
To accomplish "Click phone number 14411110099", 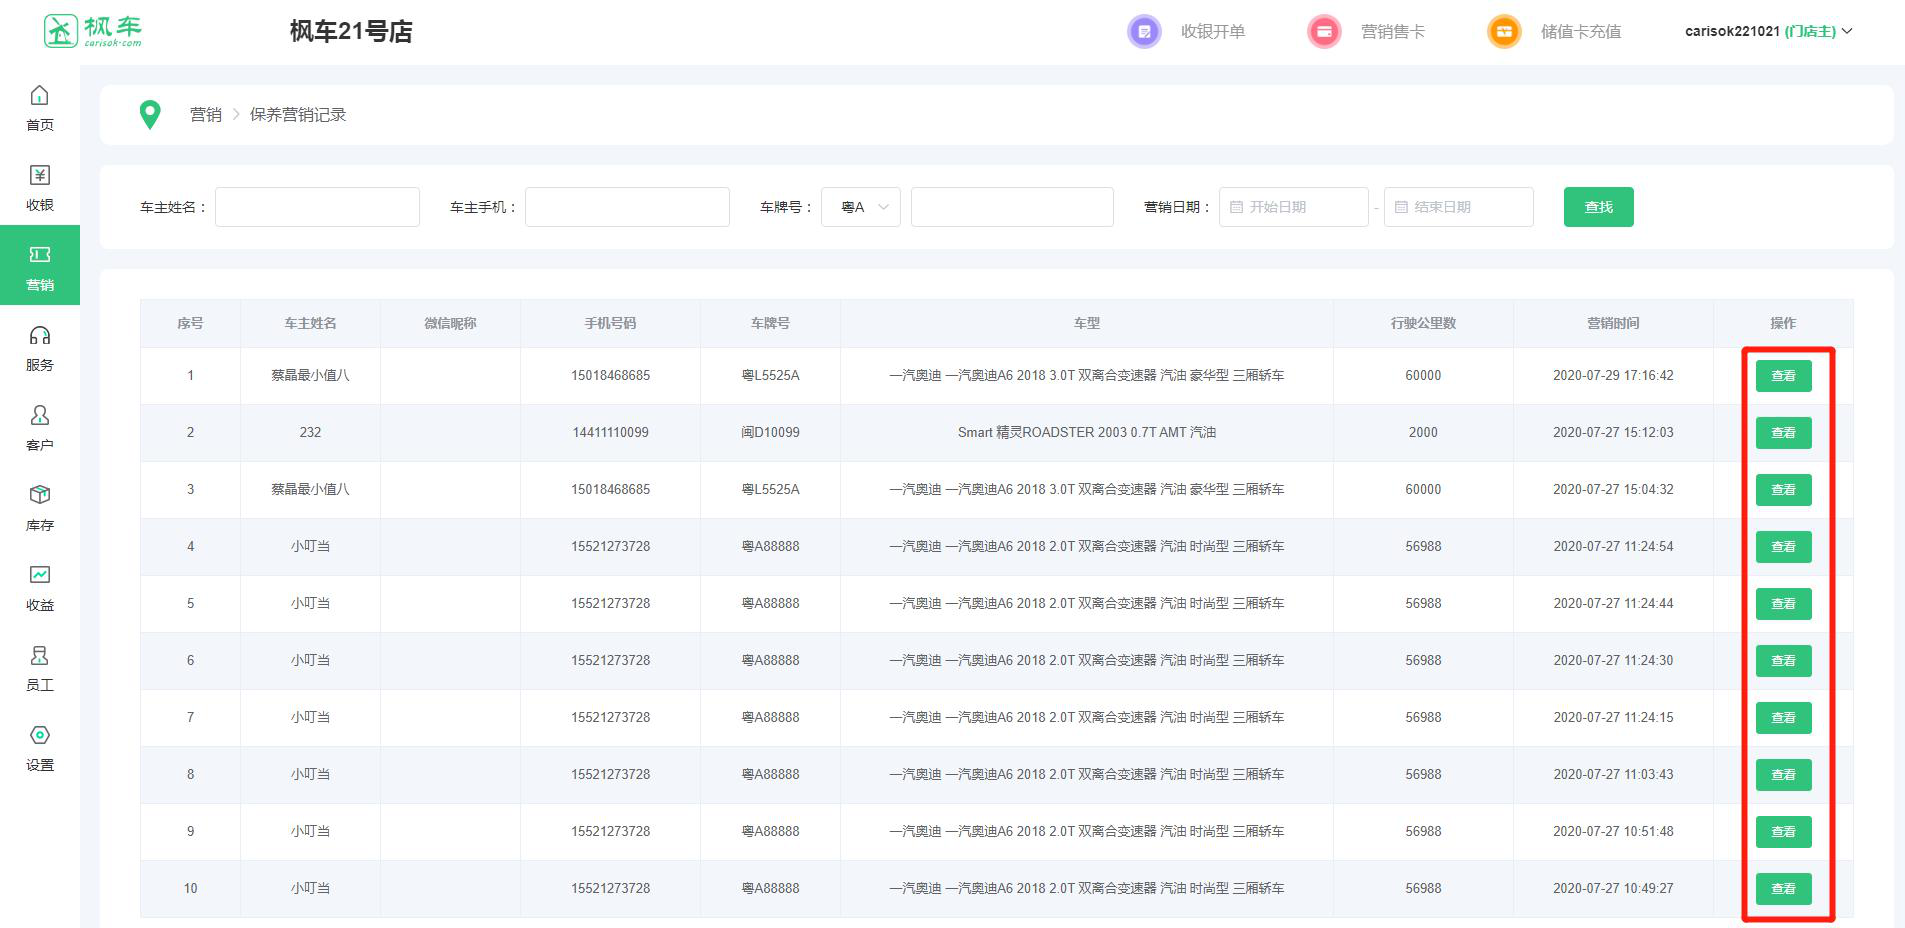I will (610, 433).
